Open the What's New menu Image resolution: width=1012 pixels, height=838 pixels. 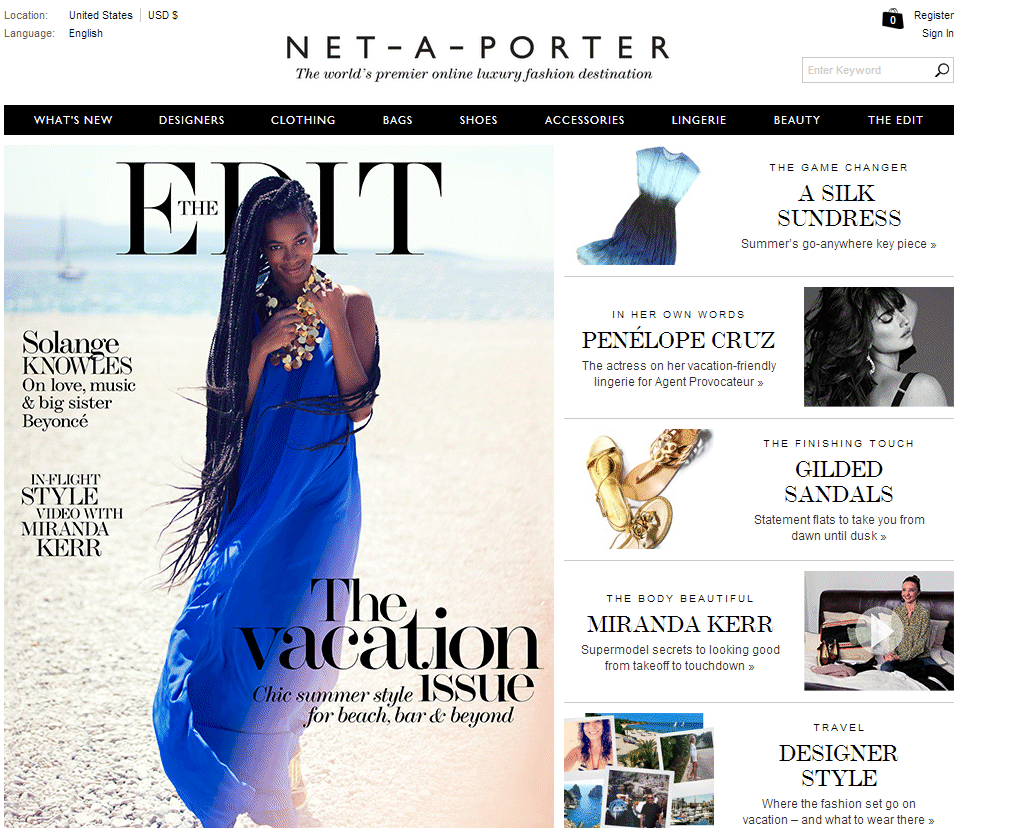(73, 120)
